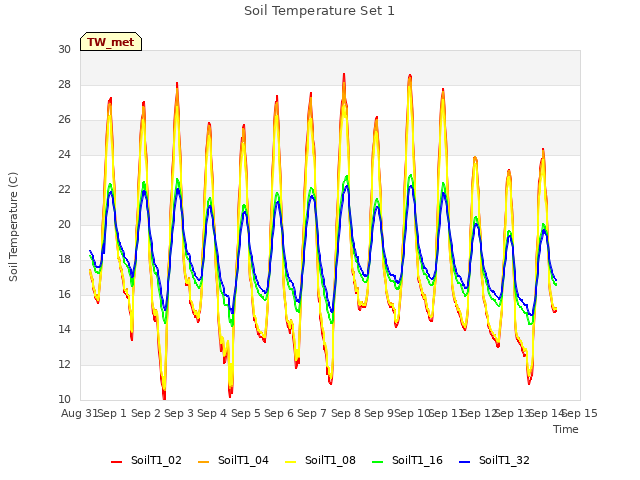This screenshot has width=640, height=480.
Task: Click the Sep 1 x-axis tick label
Action: (112, 413)
